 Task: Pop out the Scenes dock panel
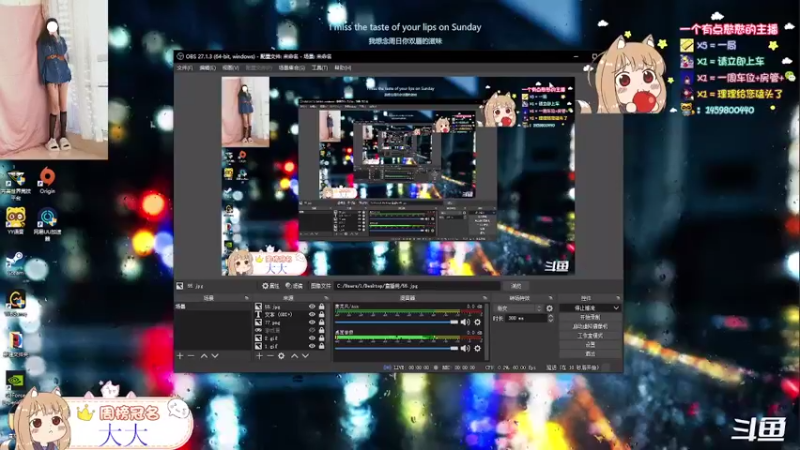coord(246,298)
